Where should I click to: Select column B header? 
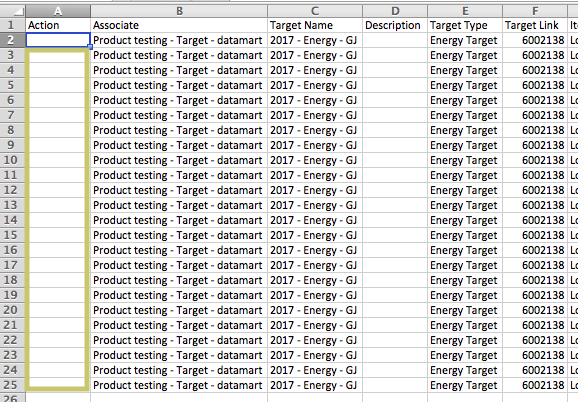pos(179,11)
